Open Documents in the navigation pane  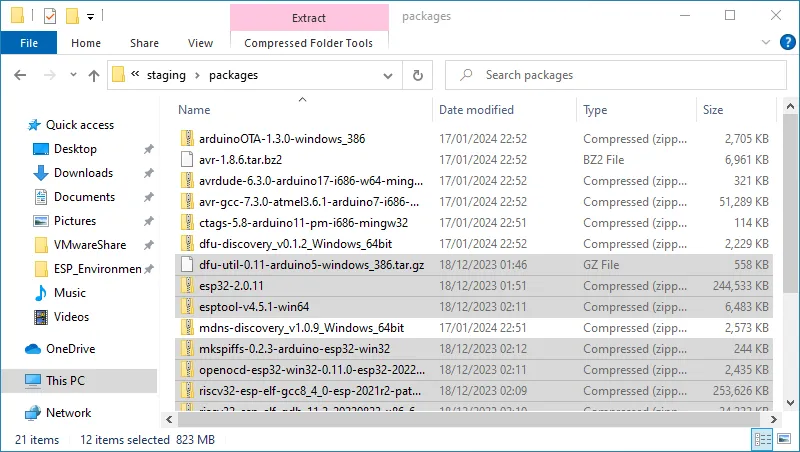coord(84,197)
